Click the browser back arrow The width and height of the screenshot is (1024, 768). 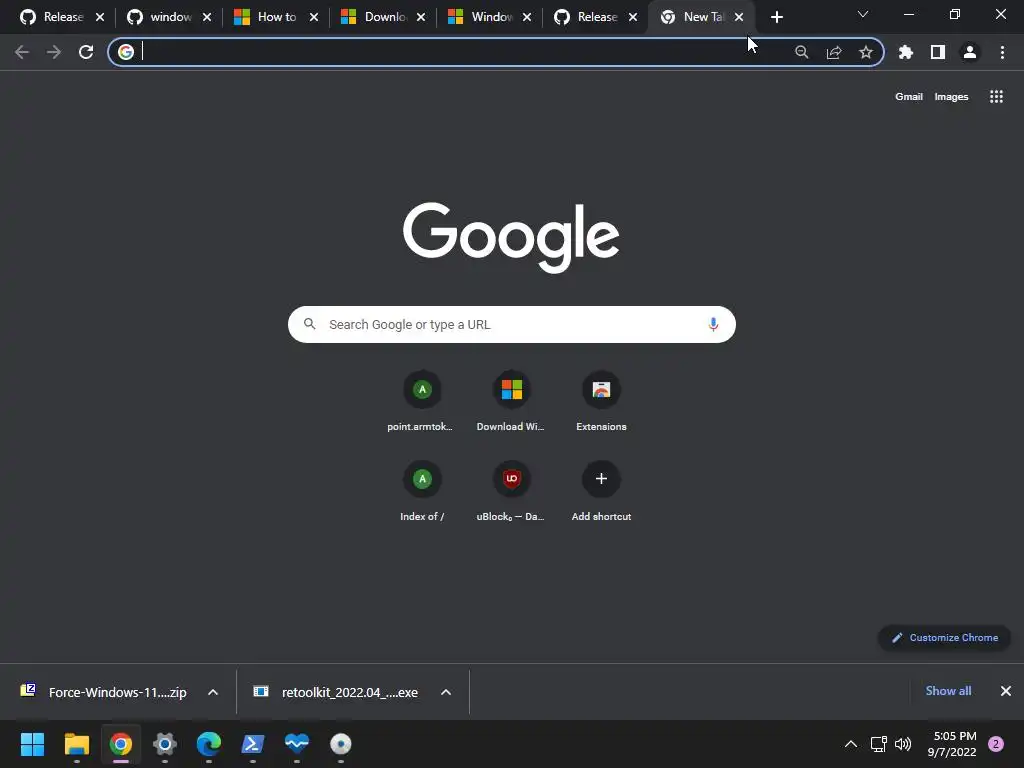pos(22,52)
